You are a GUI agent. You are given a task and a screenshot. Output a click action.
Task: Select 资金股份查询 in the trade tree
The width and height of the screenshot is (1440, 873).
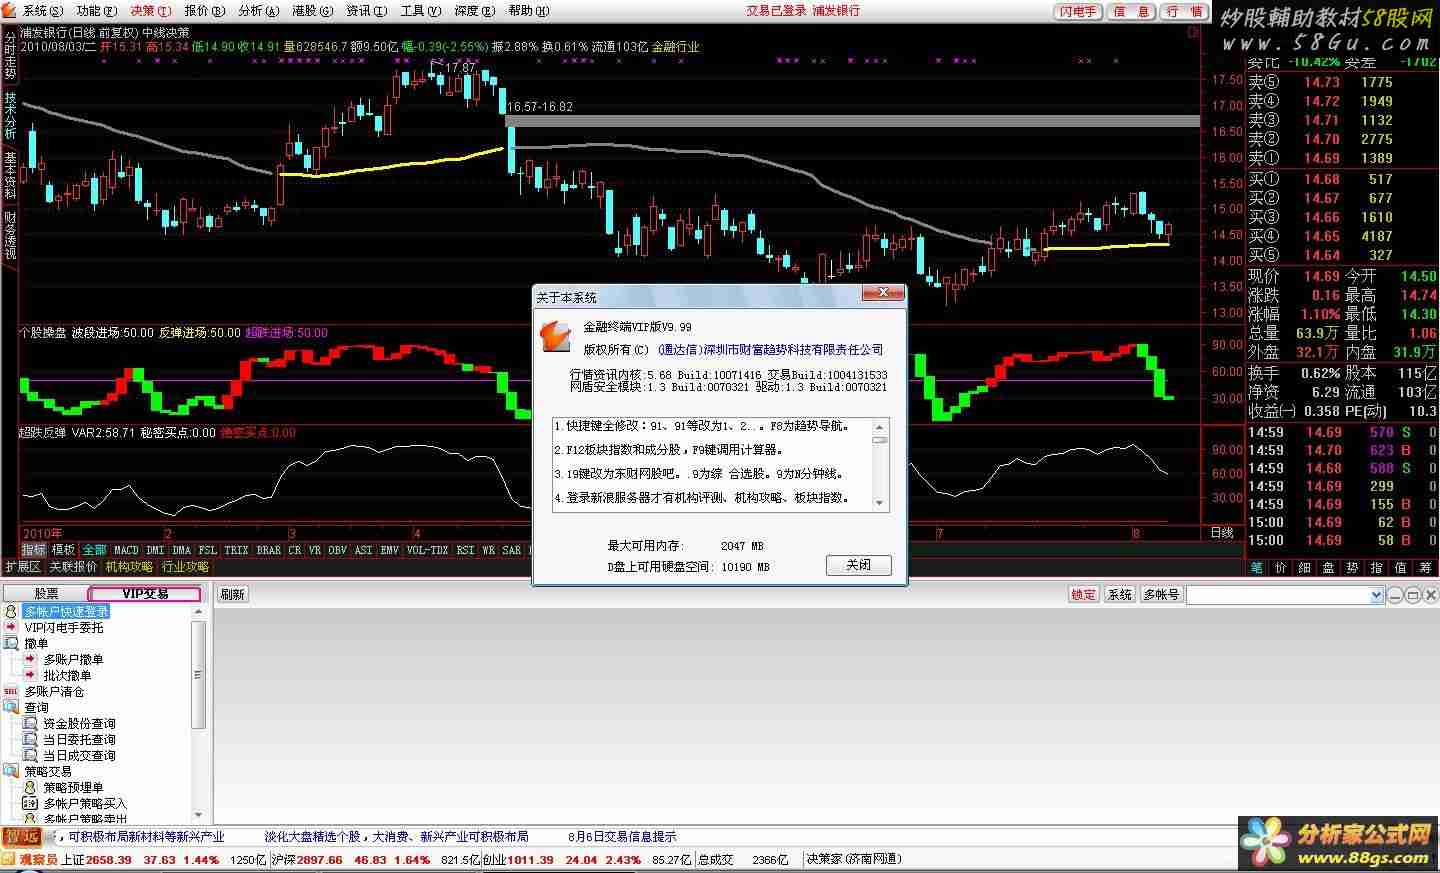click(x=79, y=723)
